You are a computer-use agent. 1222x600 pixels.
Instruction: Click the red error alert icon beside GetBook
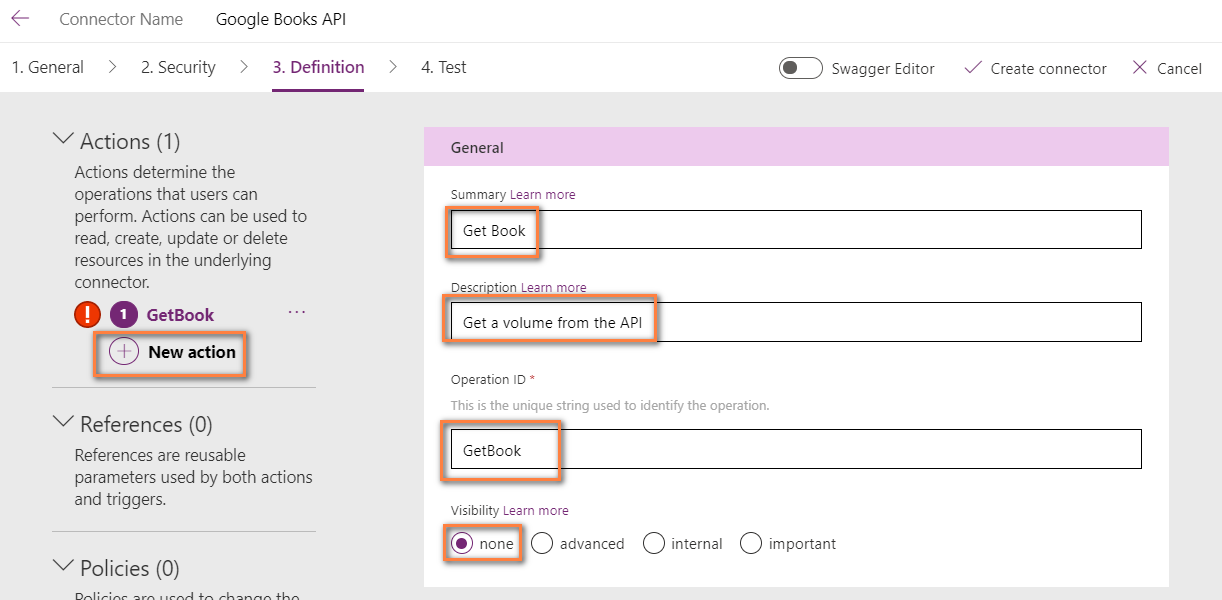88,315
